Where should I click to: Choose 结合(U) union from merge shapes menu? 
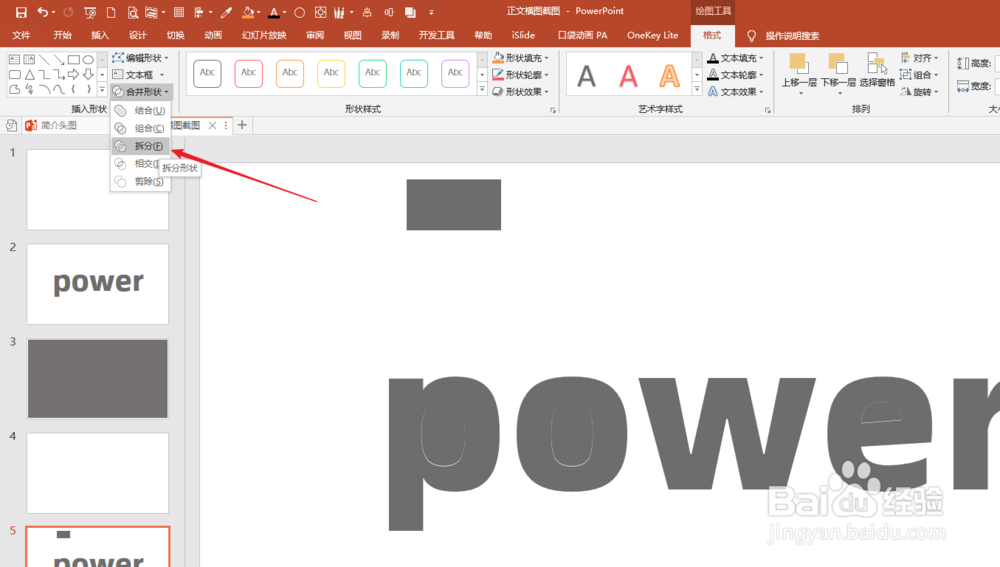click(140, 110)
